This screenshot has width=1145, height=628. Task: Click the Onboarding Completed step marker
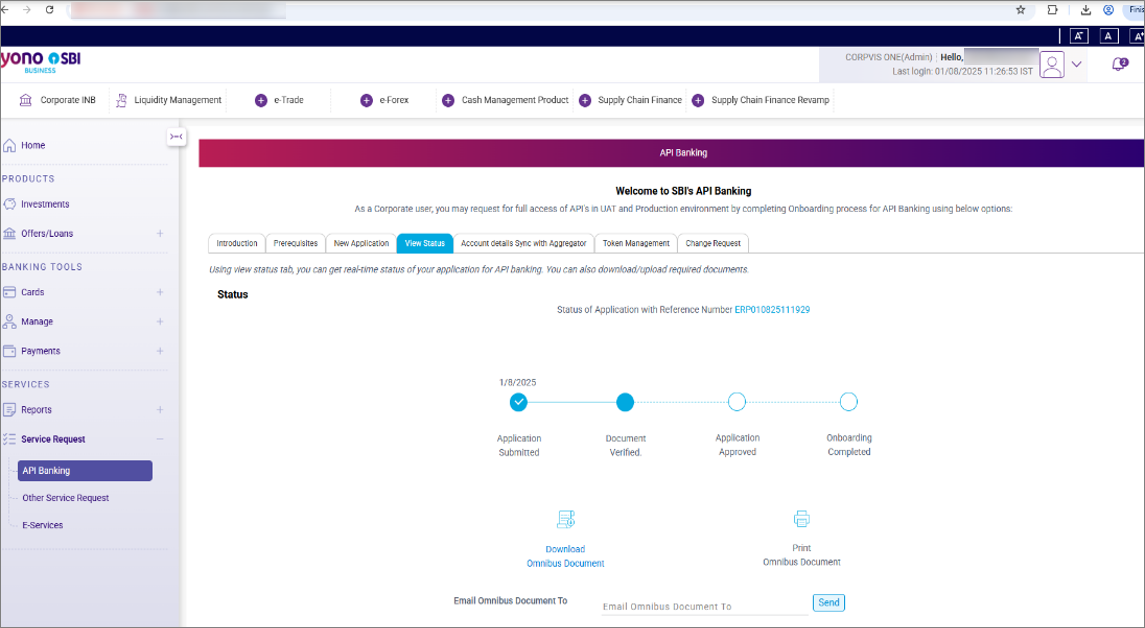(849, 402)
